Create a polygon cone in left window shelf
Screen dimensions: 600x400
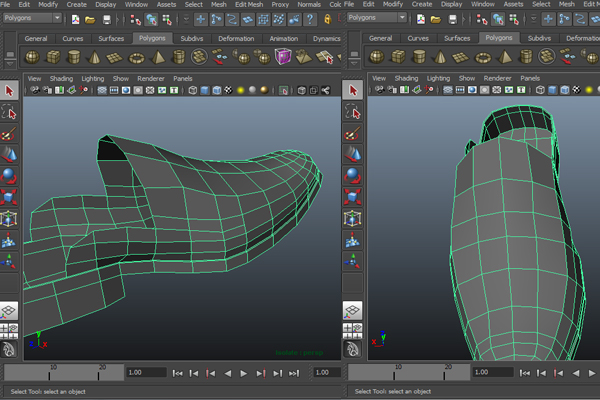(94, 57)
